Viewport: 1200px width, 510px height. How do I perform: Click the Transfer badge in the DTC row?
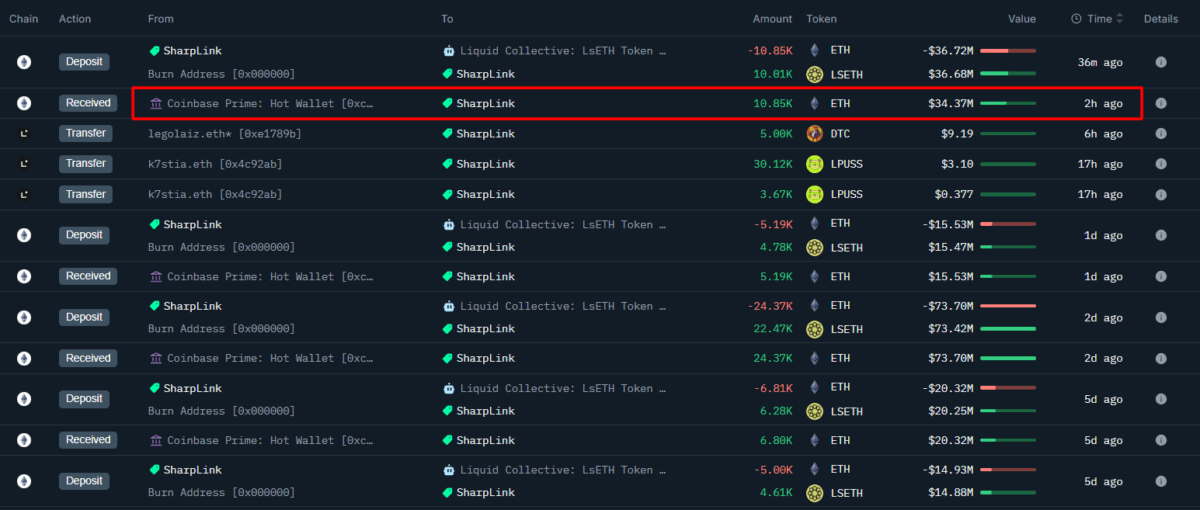(x=85, y=134)
